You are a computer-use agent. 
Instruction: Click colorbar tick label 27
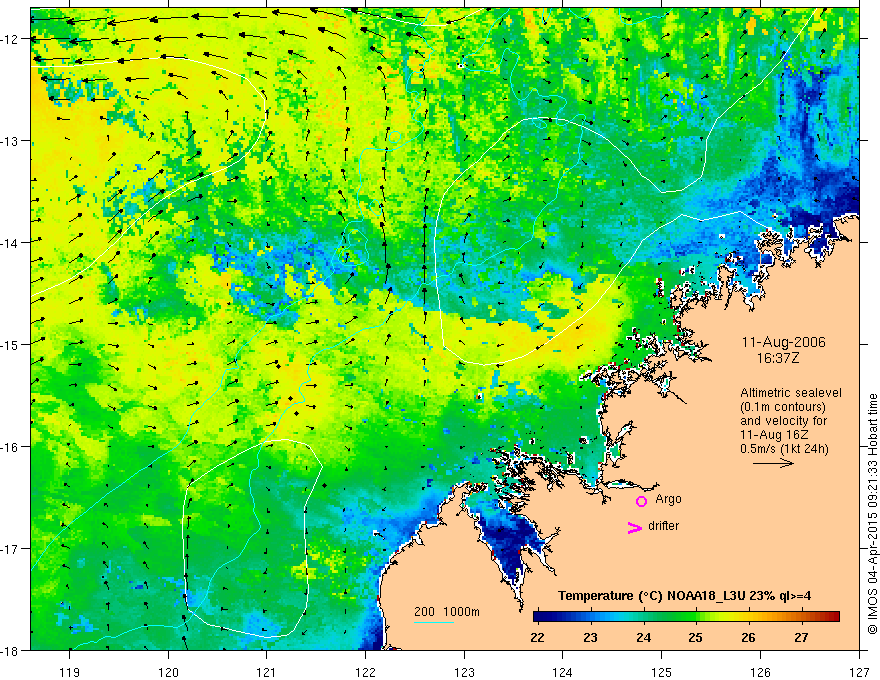[801, 637]
